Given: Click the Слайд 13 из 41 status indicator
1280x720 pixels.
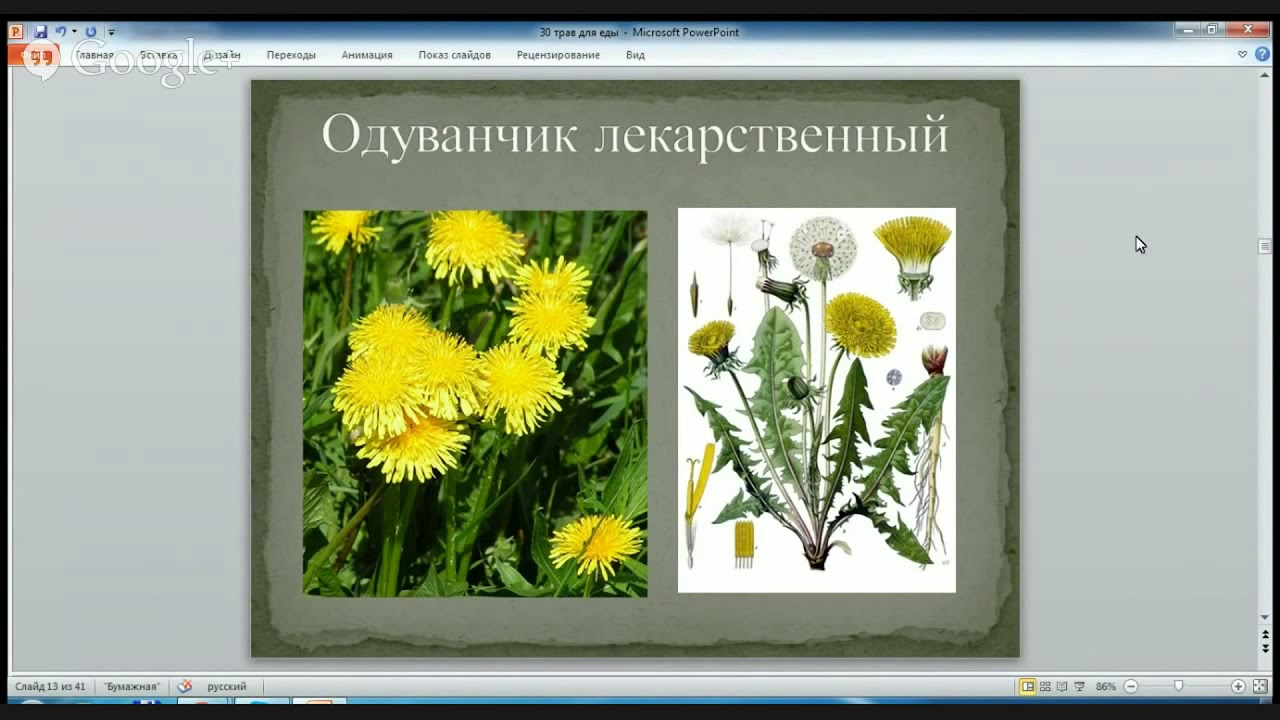Looking at the screenshot, I should coord(50,687).
